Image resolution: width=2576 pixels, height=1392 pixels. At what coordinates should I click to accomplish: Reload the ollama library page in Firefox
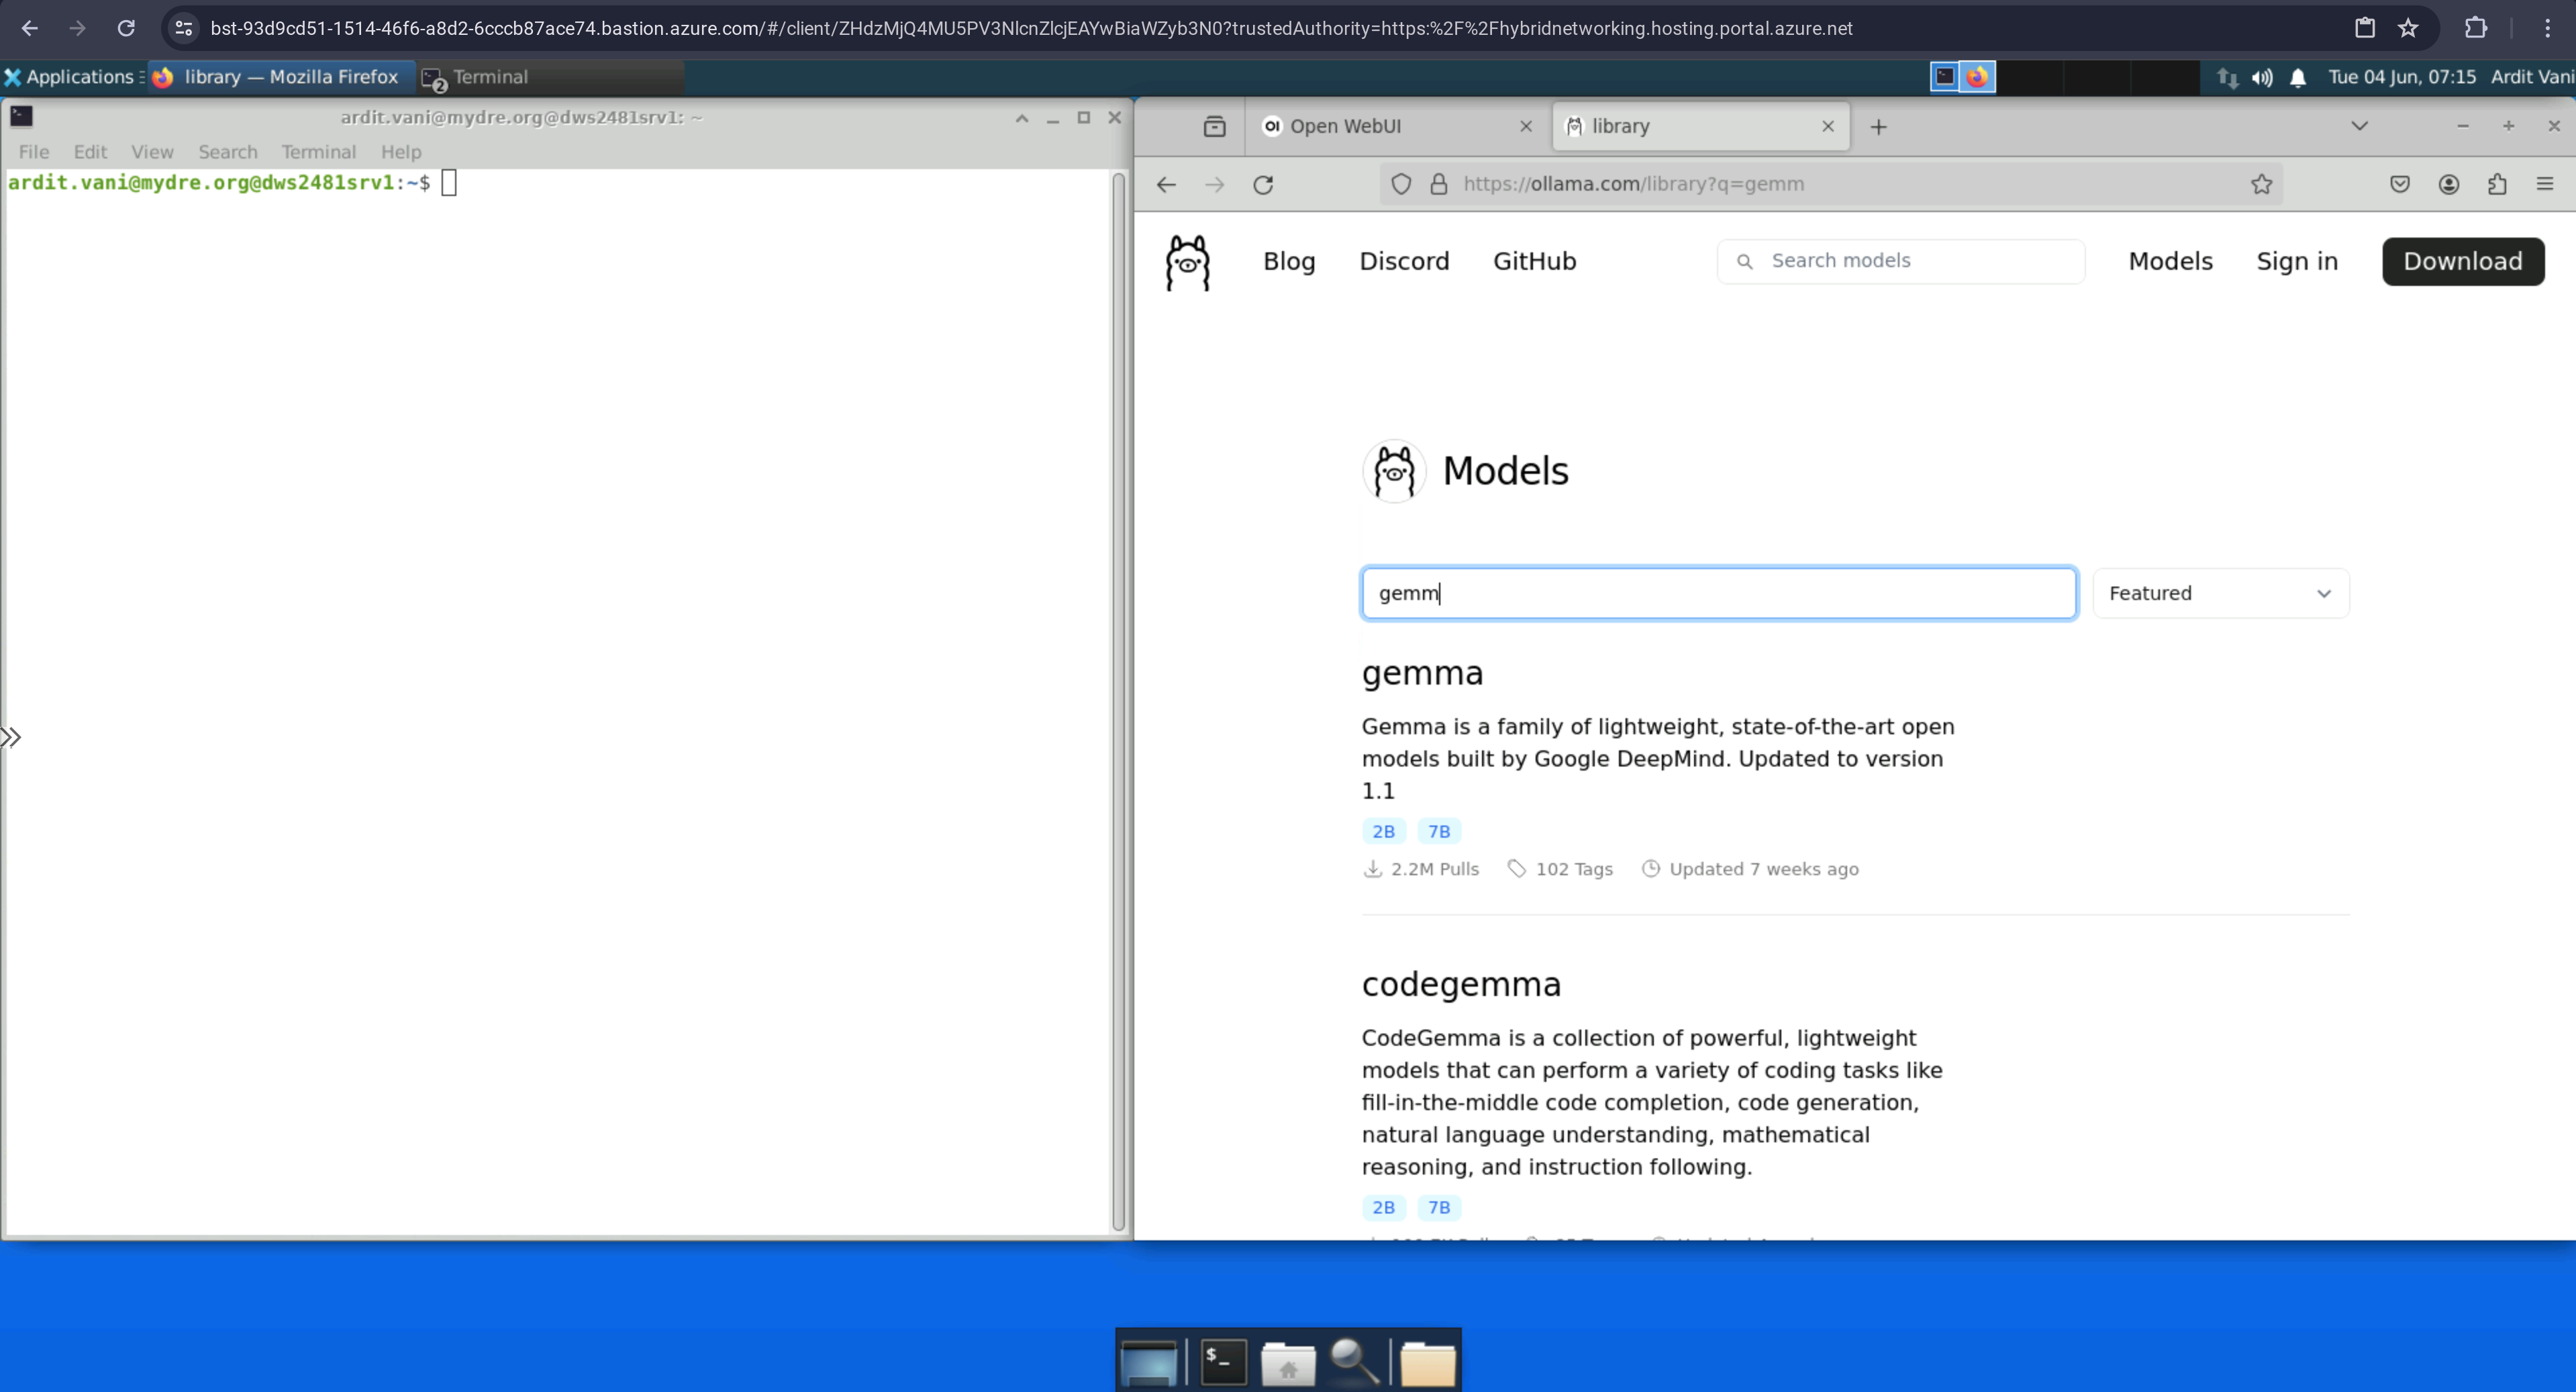pos(1263,185)
